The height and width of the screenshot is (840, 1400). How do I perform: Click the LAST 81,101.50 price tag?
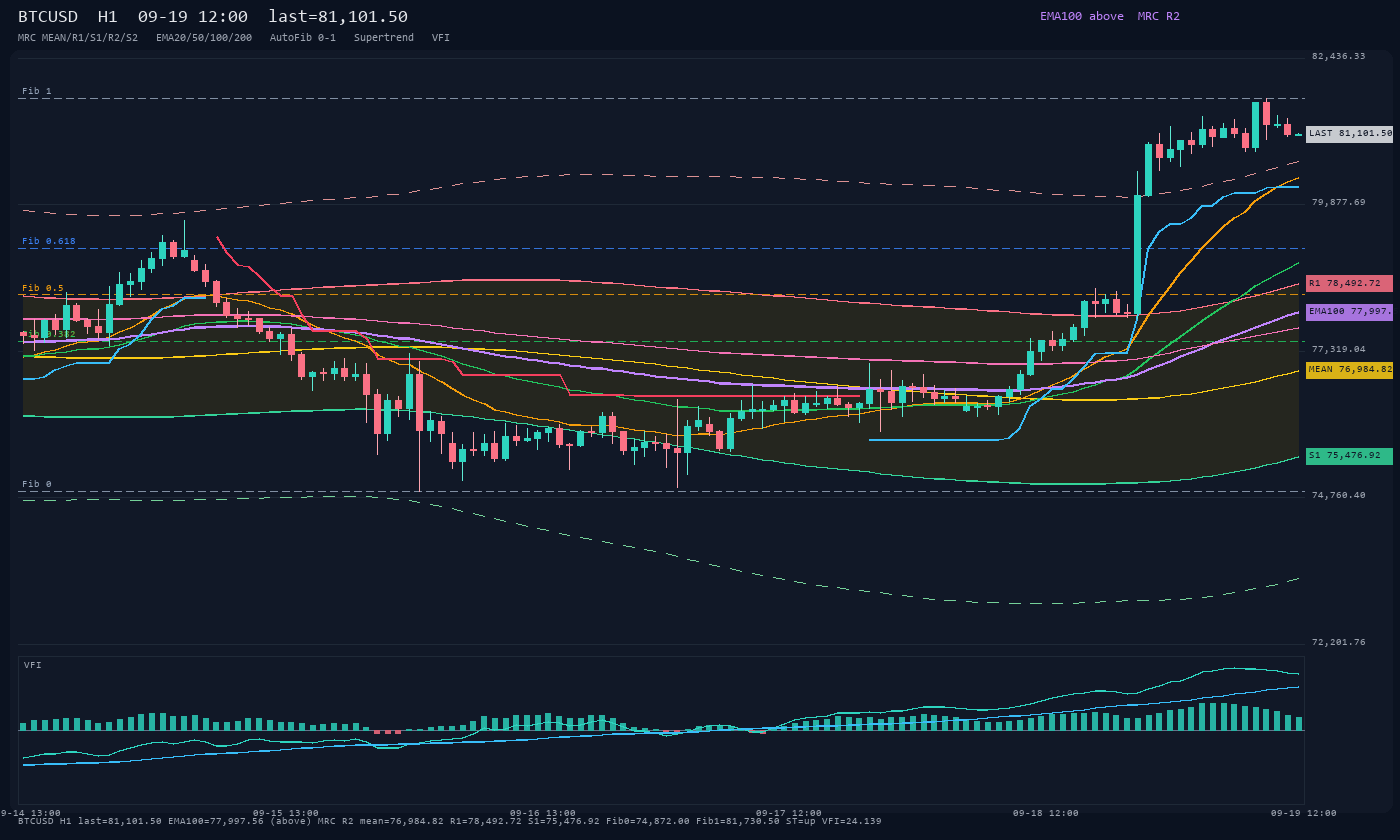[x=1349, y=133]
